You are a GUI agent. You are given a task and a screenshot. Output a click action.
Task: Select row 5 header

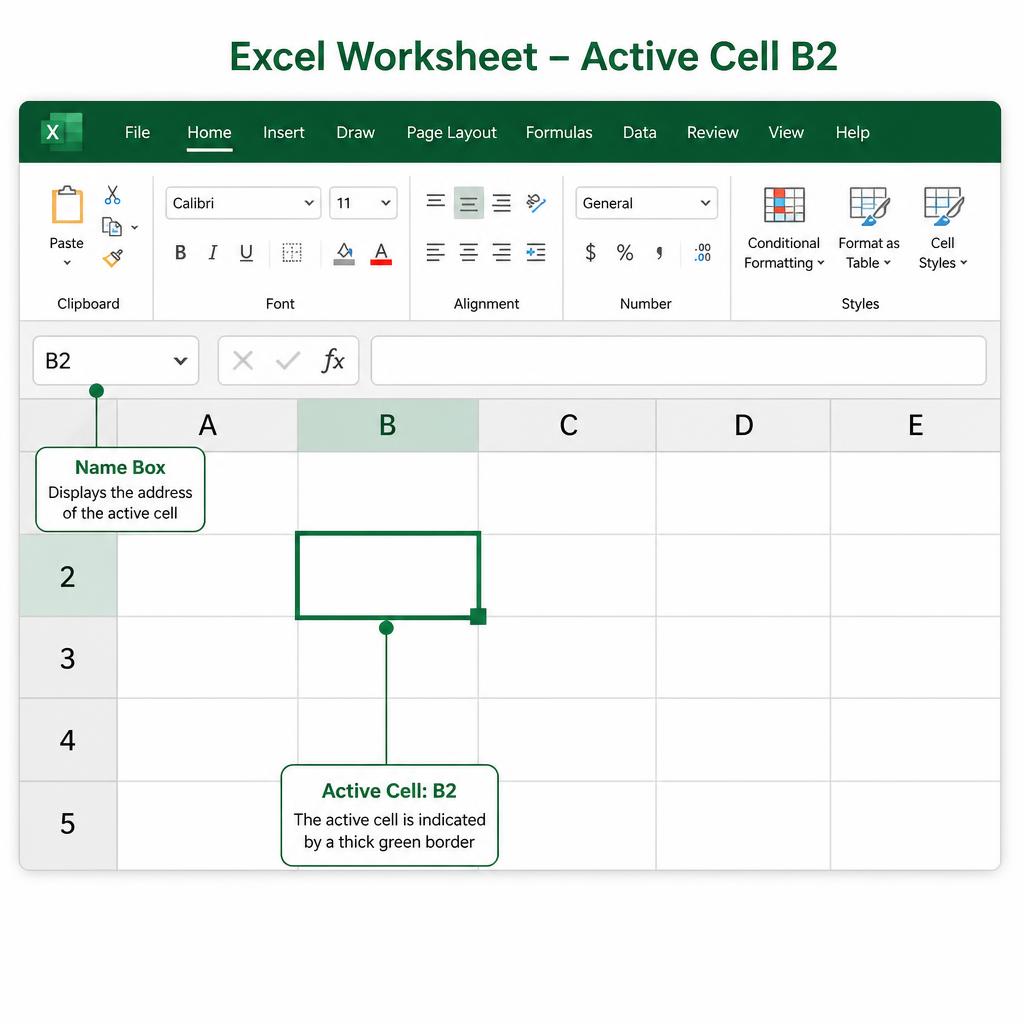click(68, 824)
